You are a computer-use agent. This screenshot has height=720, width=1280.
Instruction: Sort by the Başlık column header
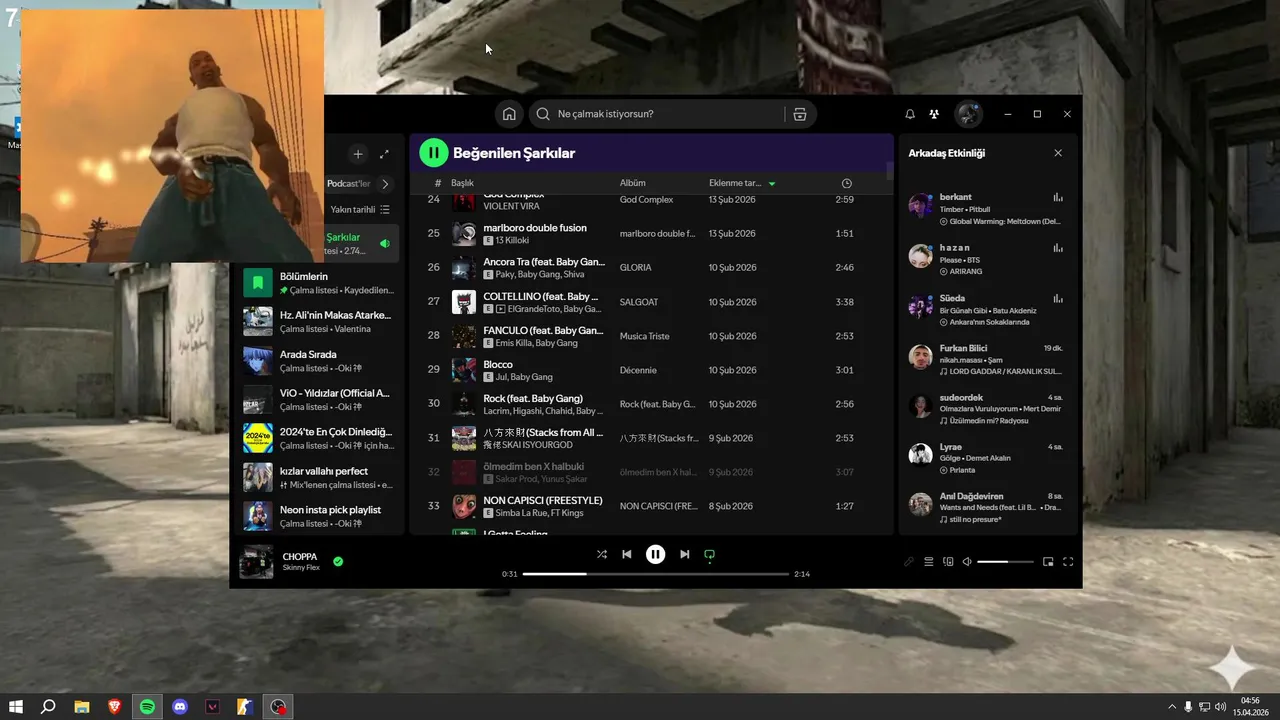462,183
